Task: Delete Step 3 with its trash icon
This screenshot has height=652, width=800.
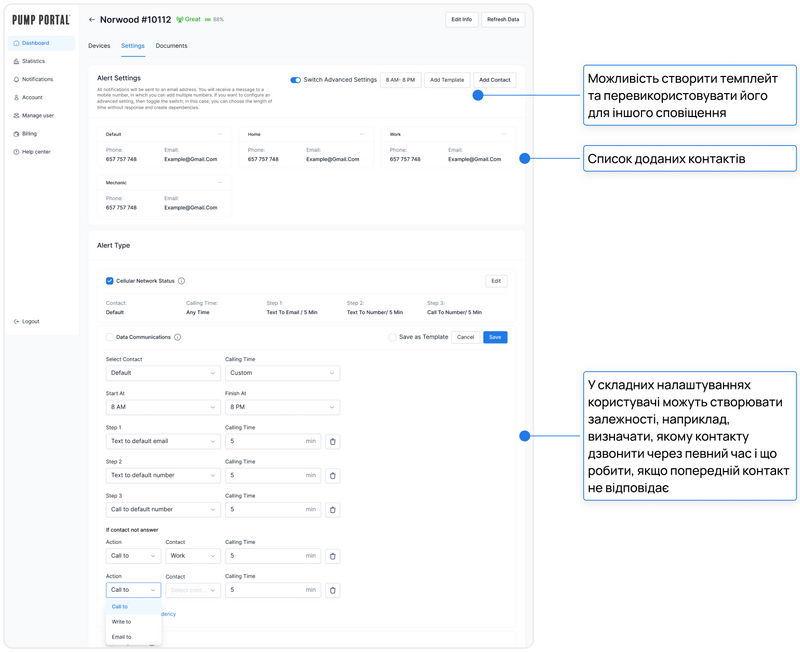Action: (333, 510)
